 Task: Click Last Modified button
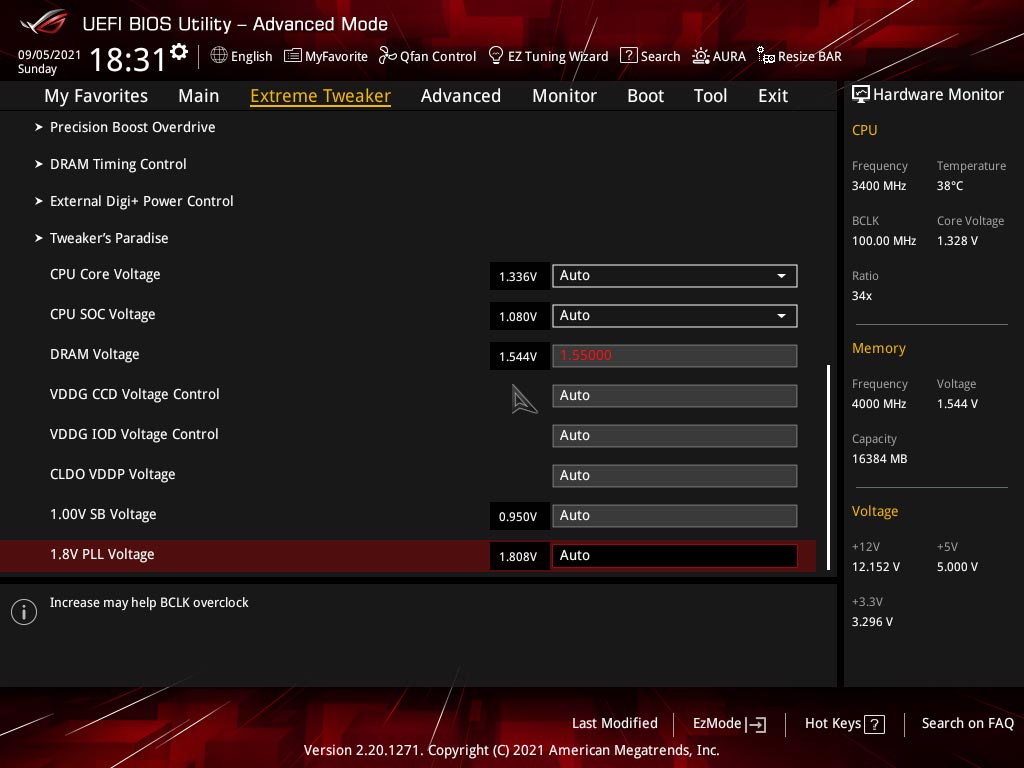(x=615, y=723)
